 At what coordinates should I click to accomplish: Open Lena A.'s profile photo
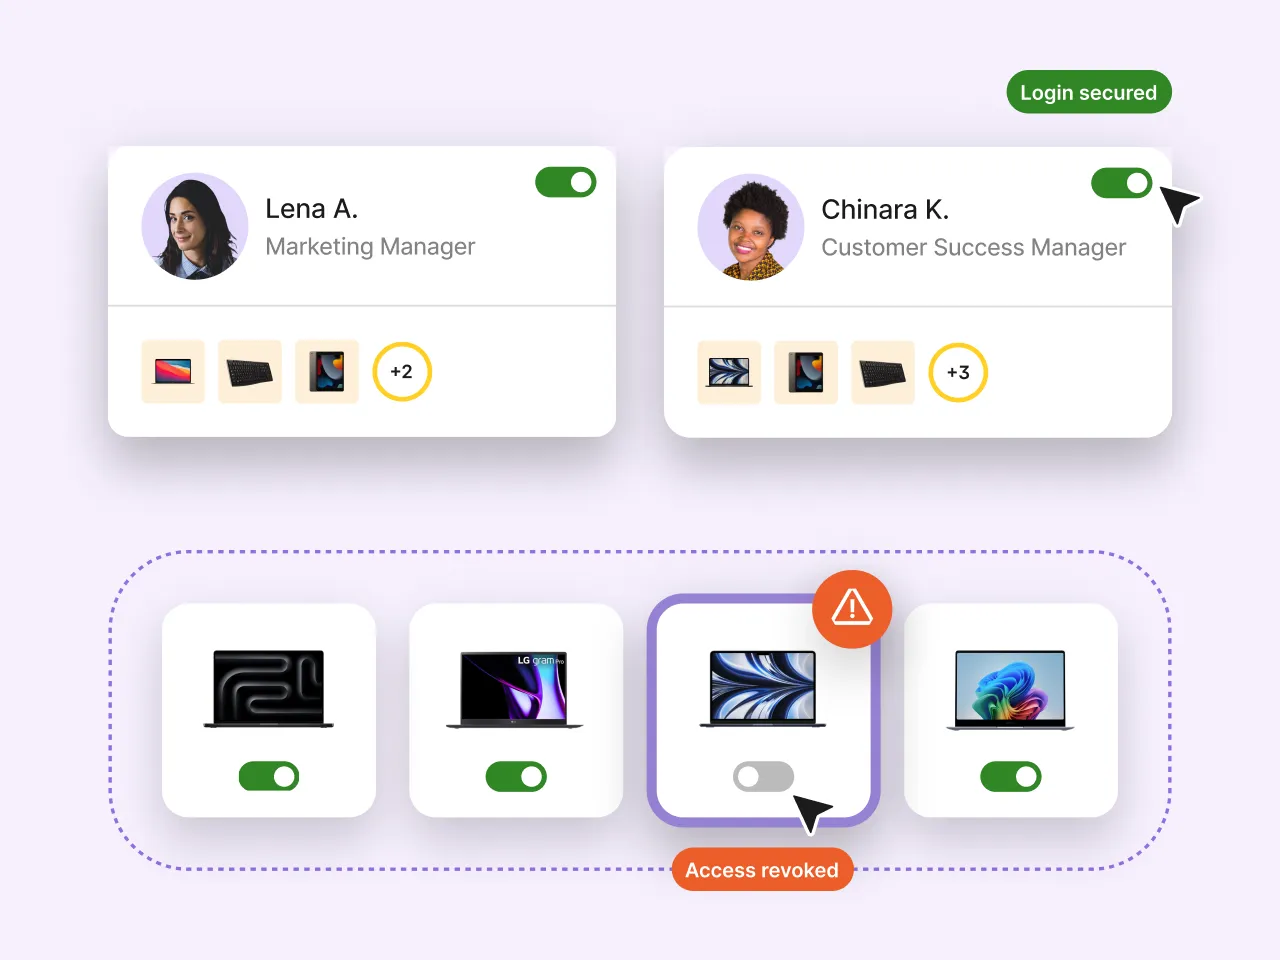195,227
